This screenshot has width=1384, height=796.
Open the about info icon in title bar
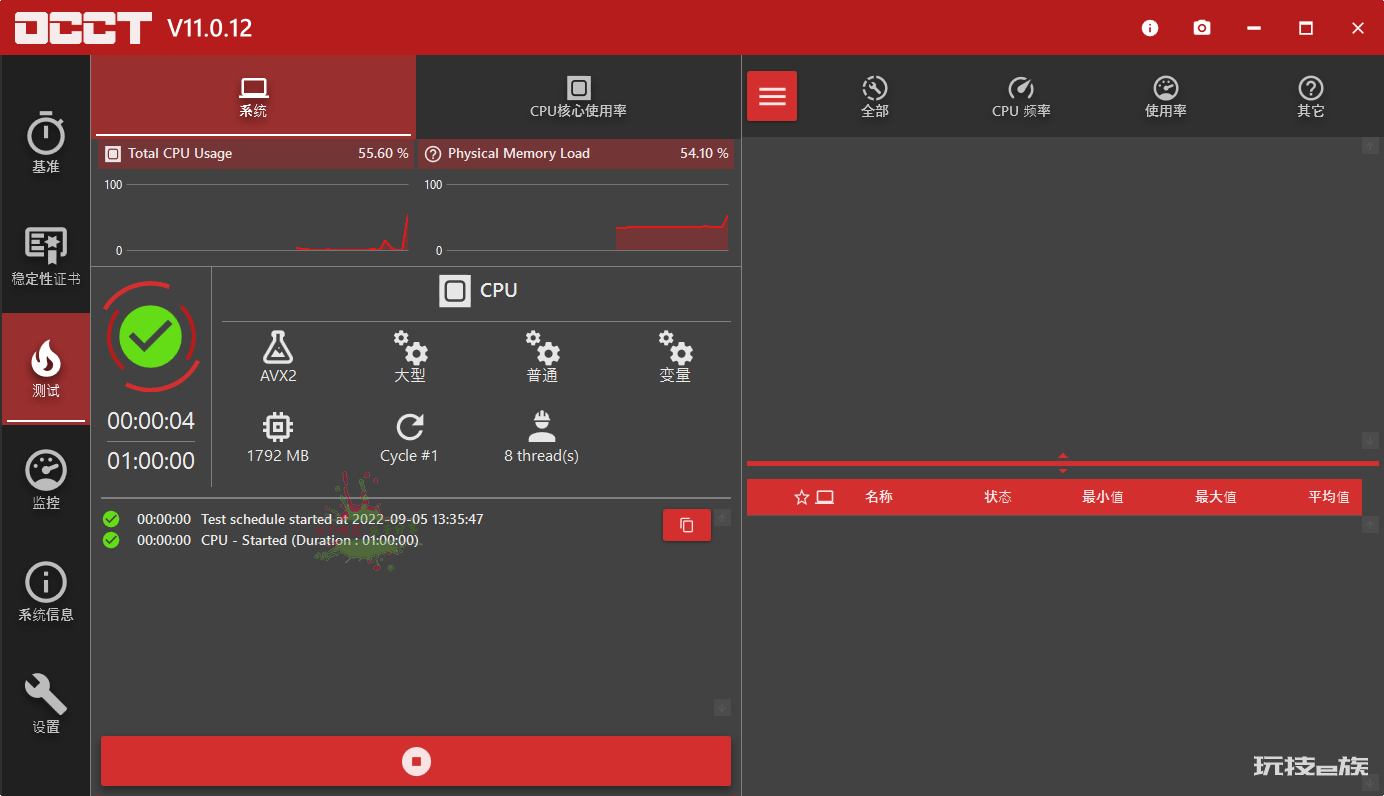click(1150, 28)
